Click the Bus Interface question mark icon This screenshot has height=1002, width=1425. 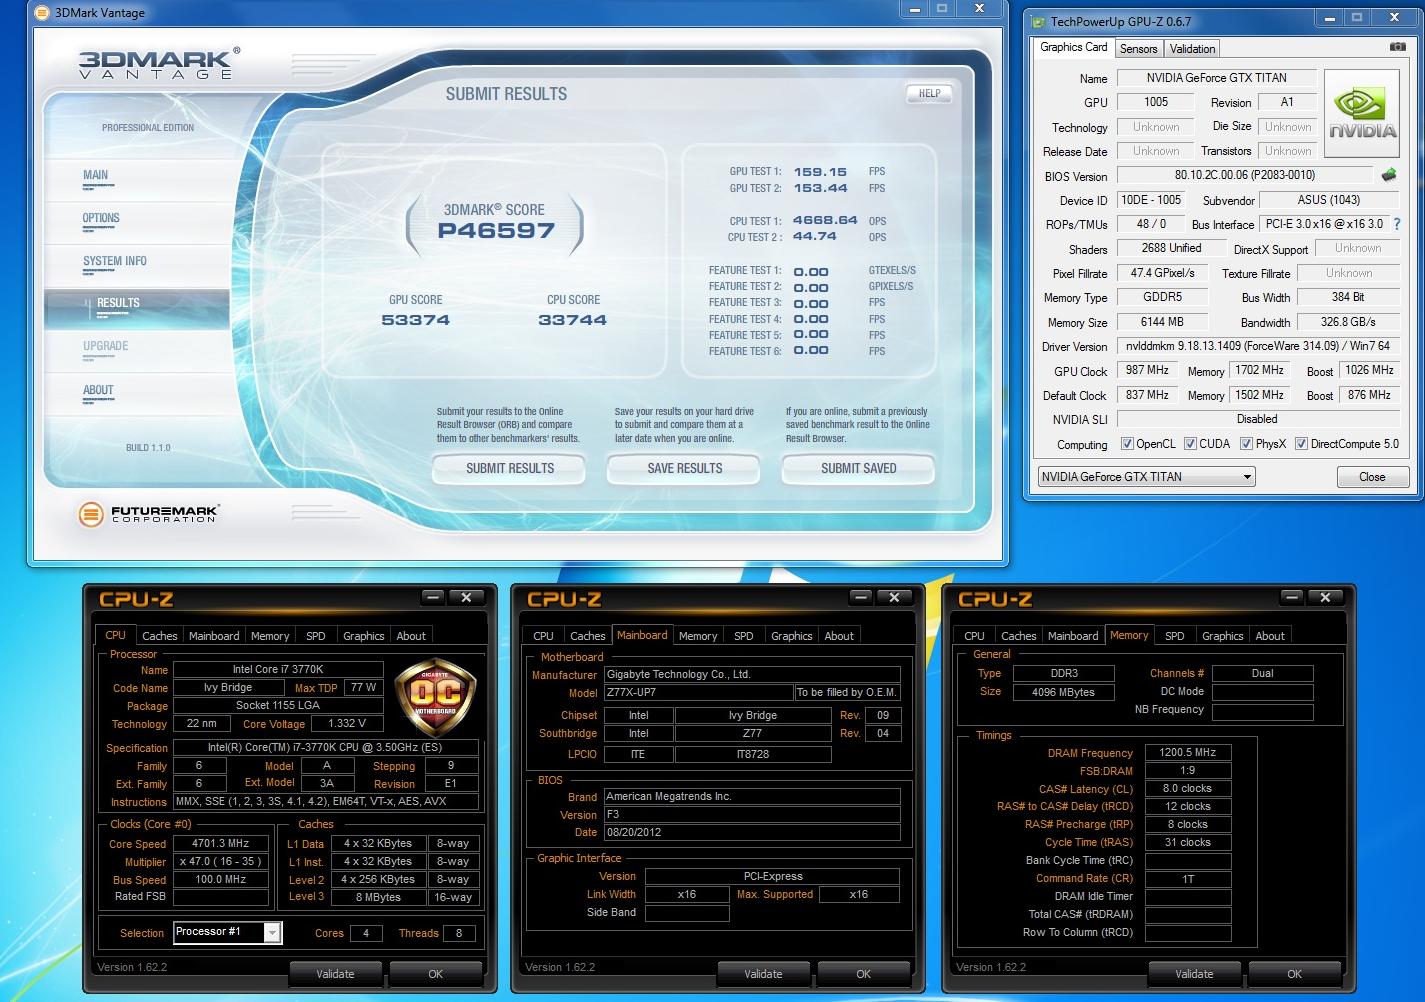point(1397,224)
